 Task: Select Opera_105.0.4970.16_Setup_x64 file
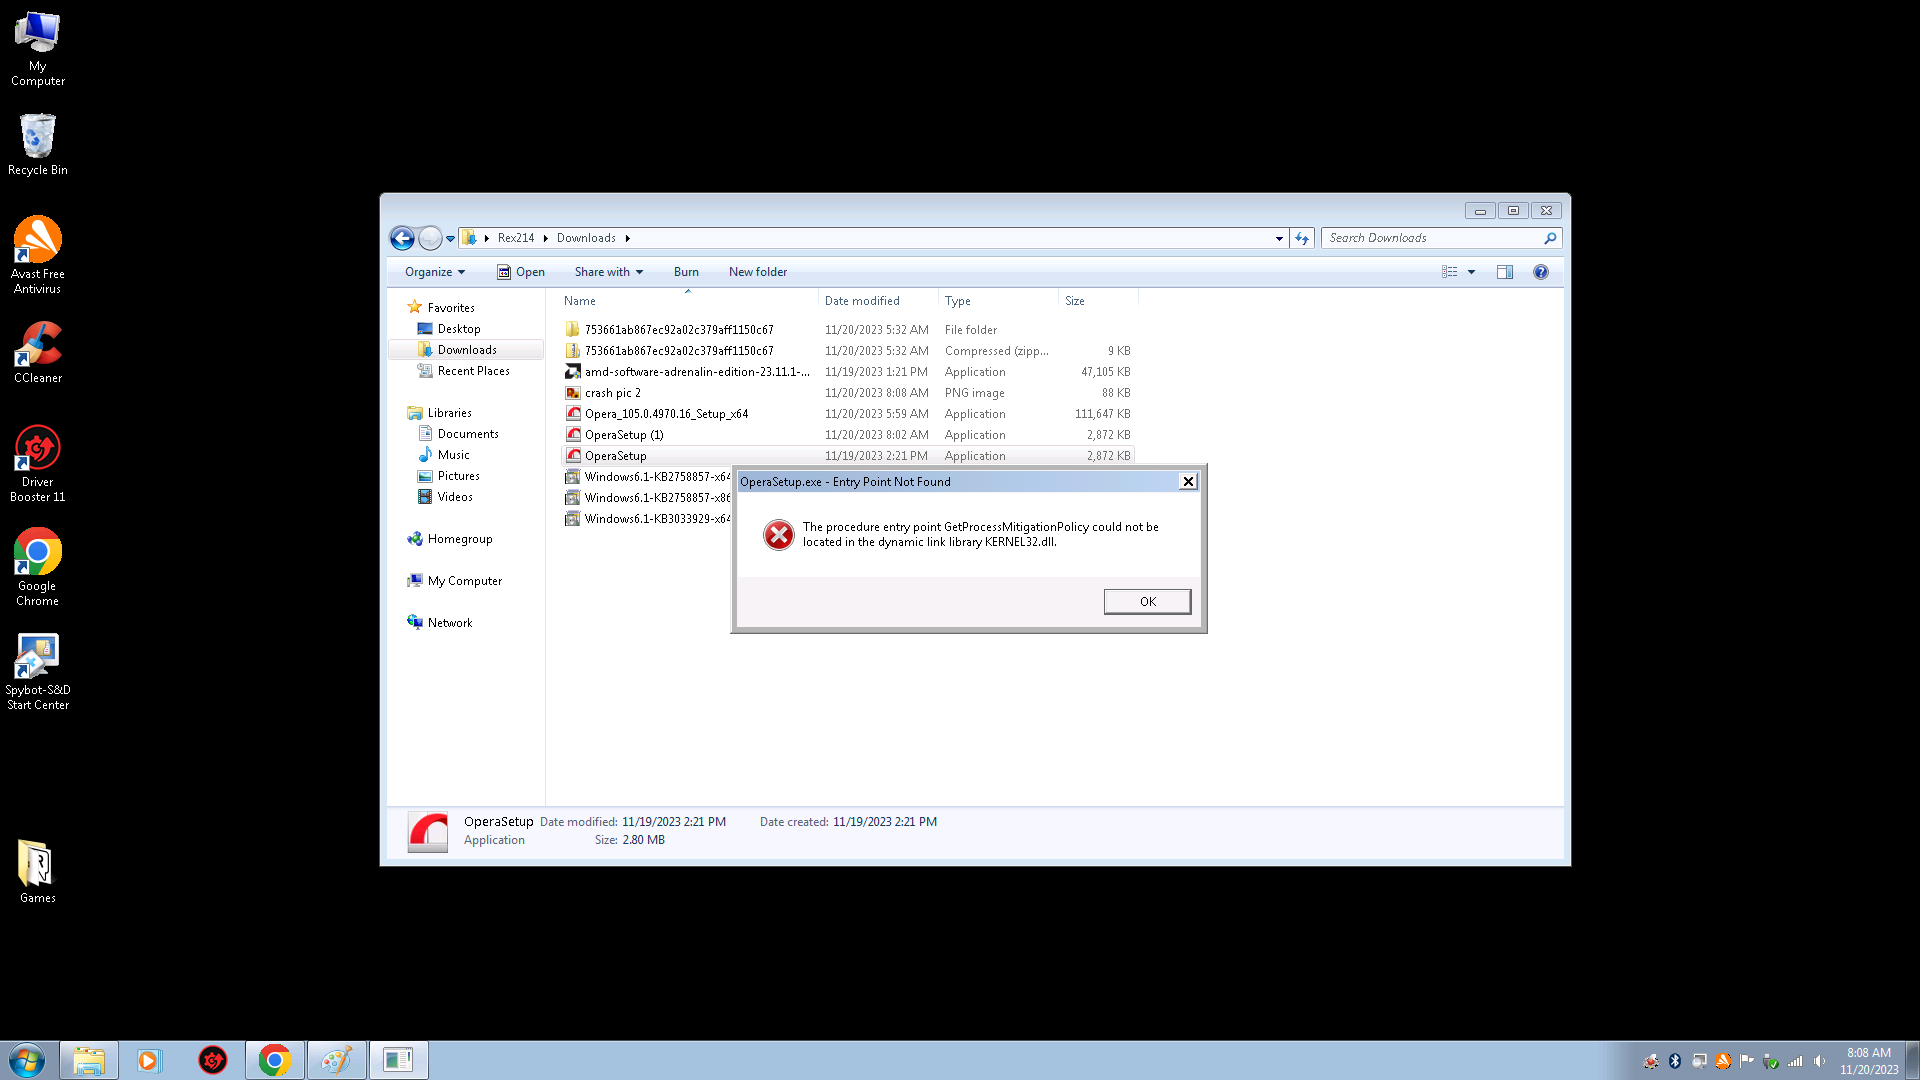(x=848, y=414)
